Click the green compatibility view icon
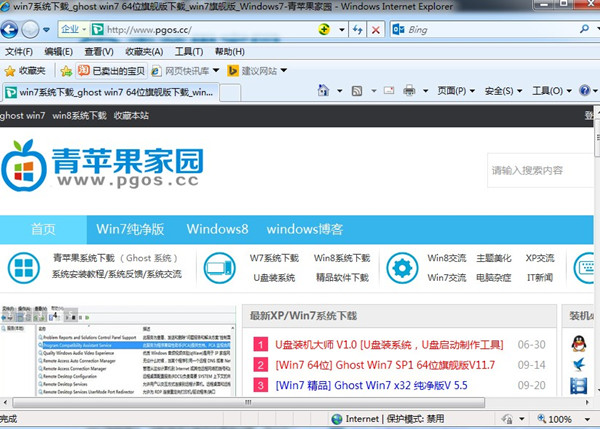 click(324, 29)
